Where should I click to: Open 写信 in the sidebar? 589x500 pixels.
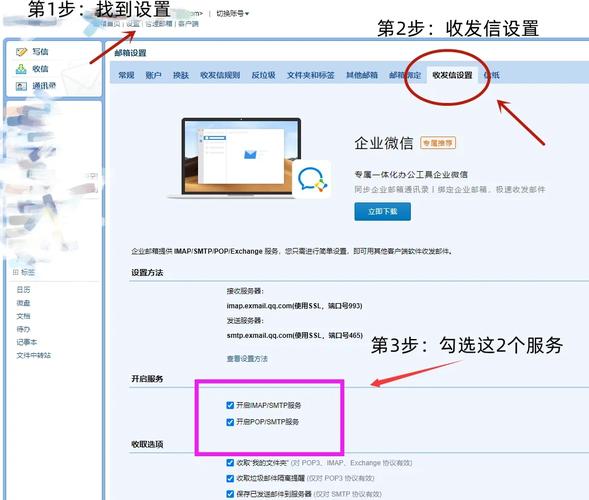pos(40,52)
